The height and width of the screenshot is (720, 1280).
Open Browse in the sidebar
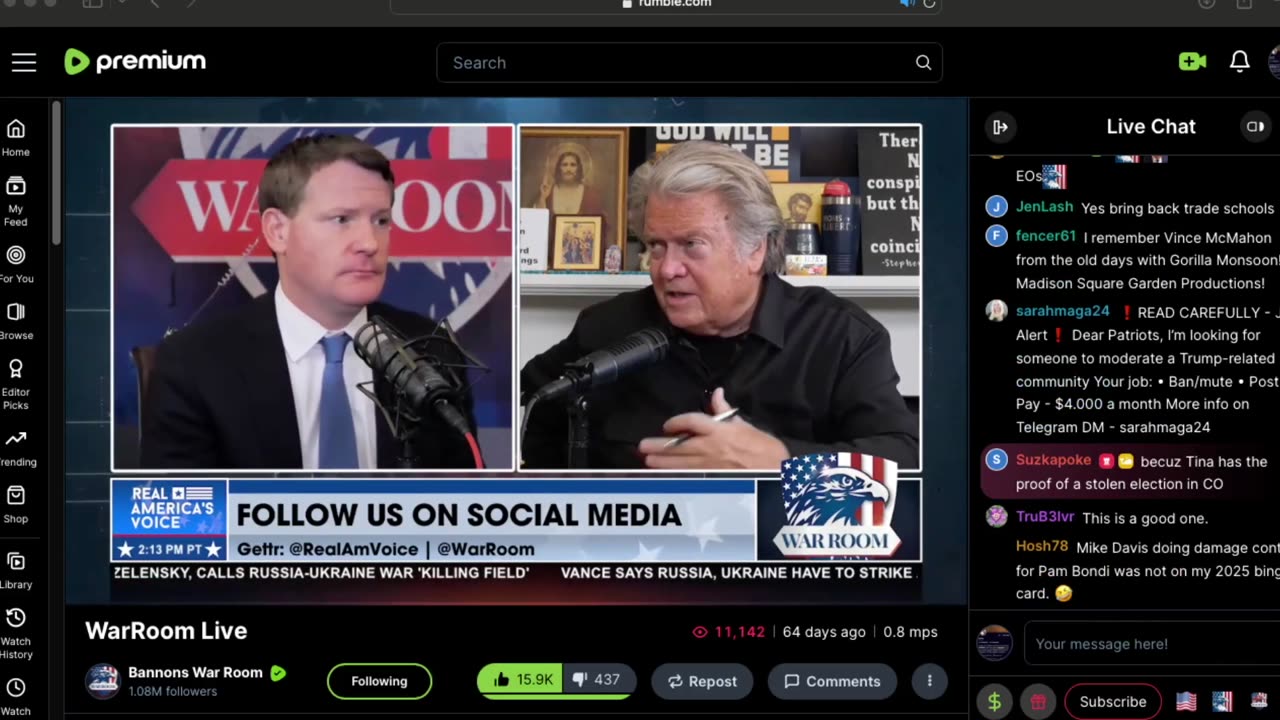(x=16, y=322)
